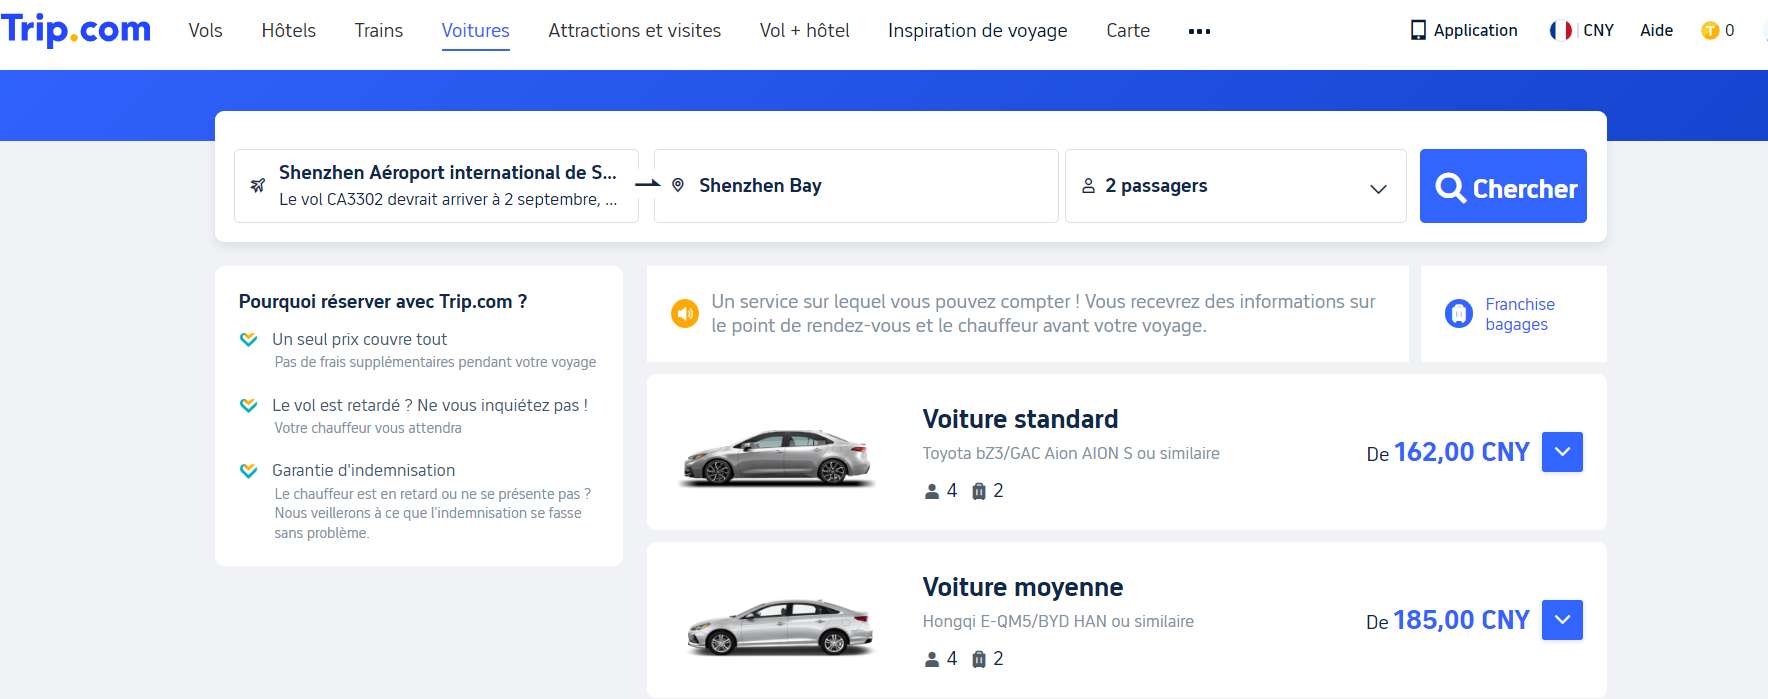The image size is (1768, 699).
Task: Expand the Voiture standard options
Action: (1562, 452)
